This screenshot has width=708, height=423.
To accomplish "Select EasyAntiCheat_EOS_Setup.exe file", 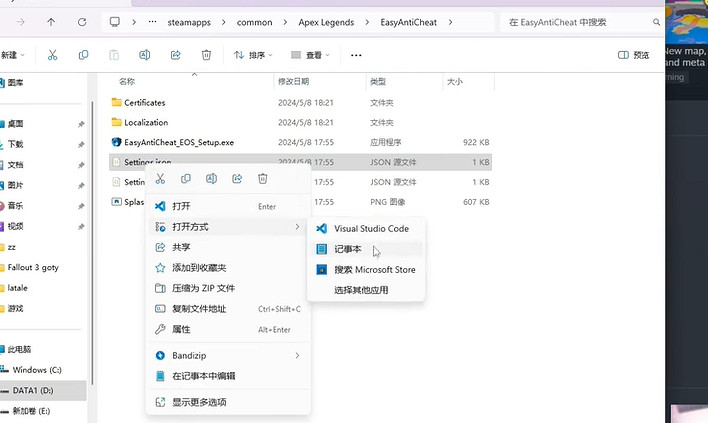I will click(x=301, y=143).
